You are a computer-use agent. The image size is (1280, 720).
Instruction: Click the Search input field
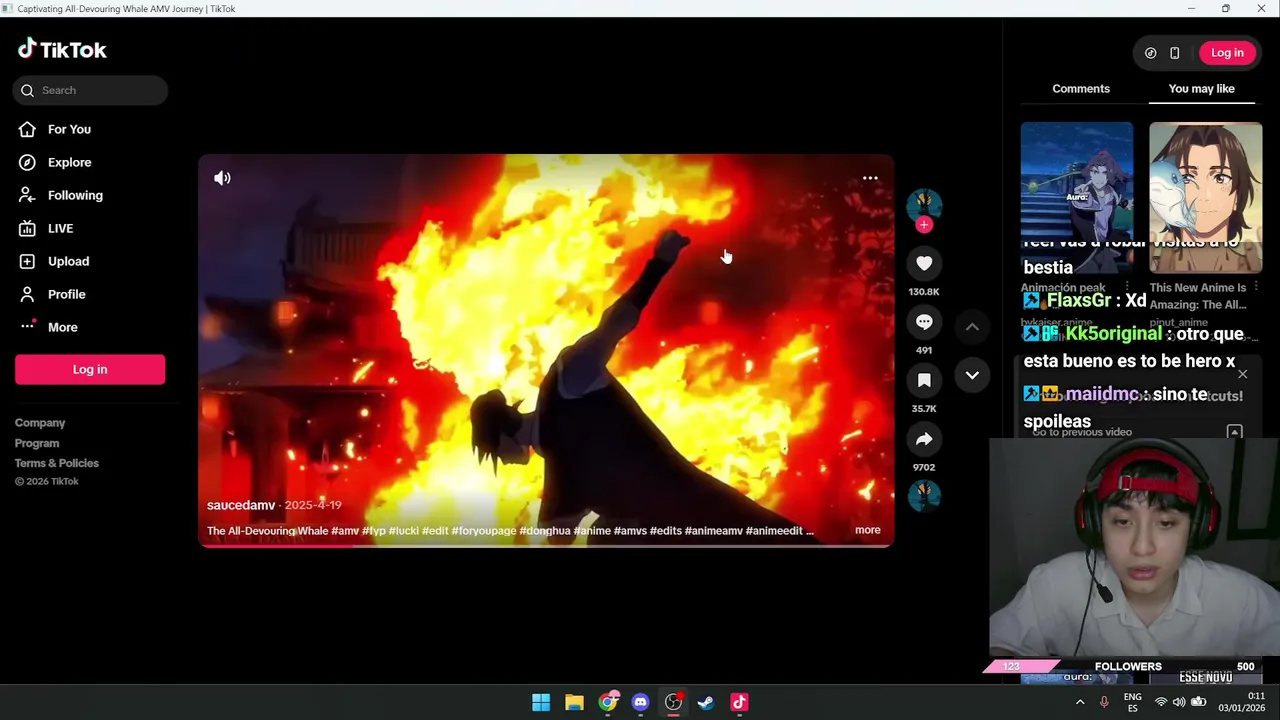point(90,90)
